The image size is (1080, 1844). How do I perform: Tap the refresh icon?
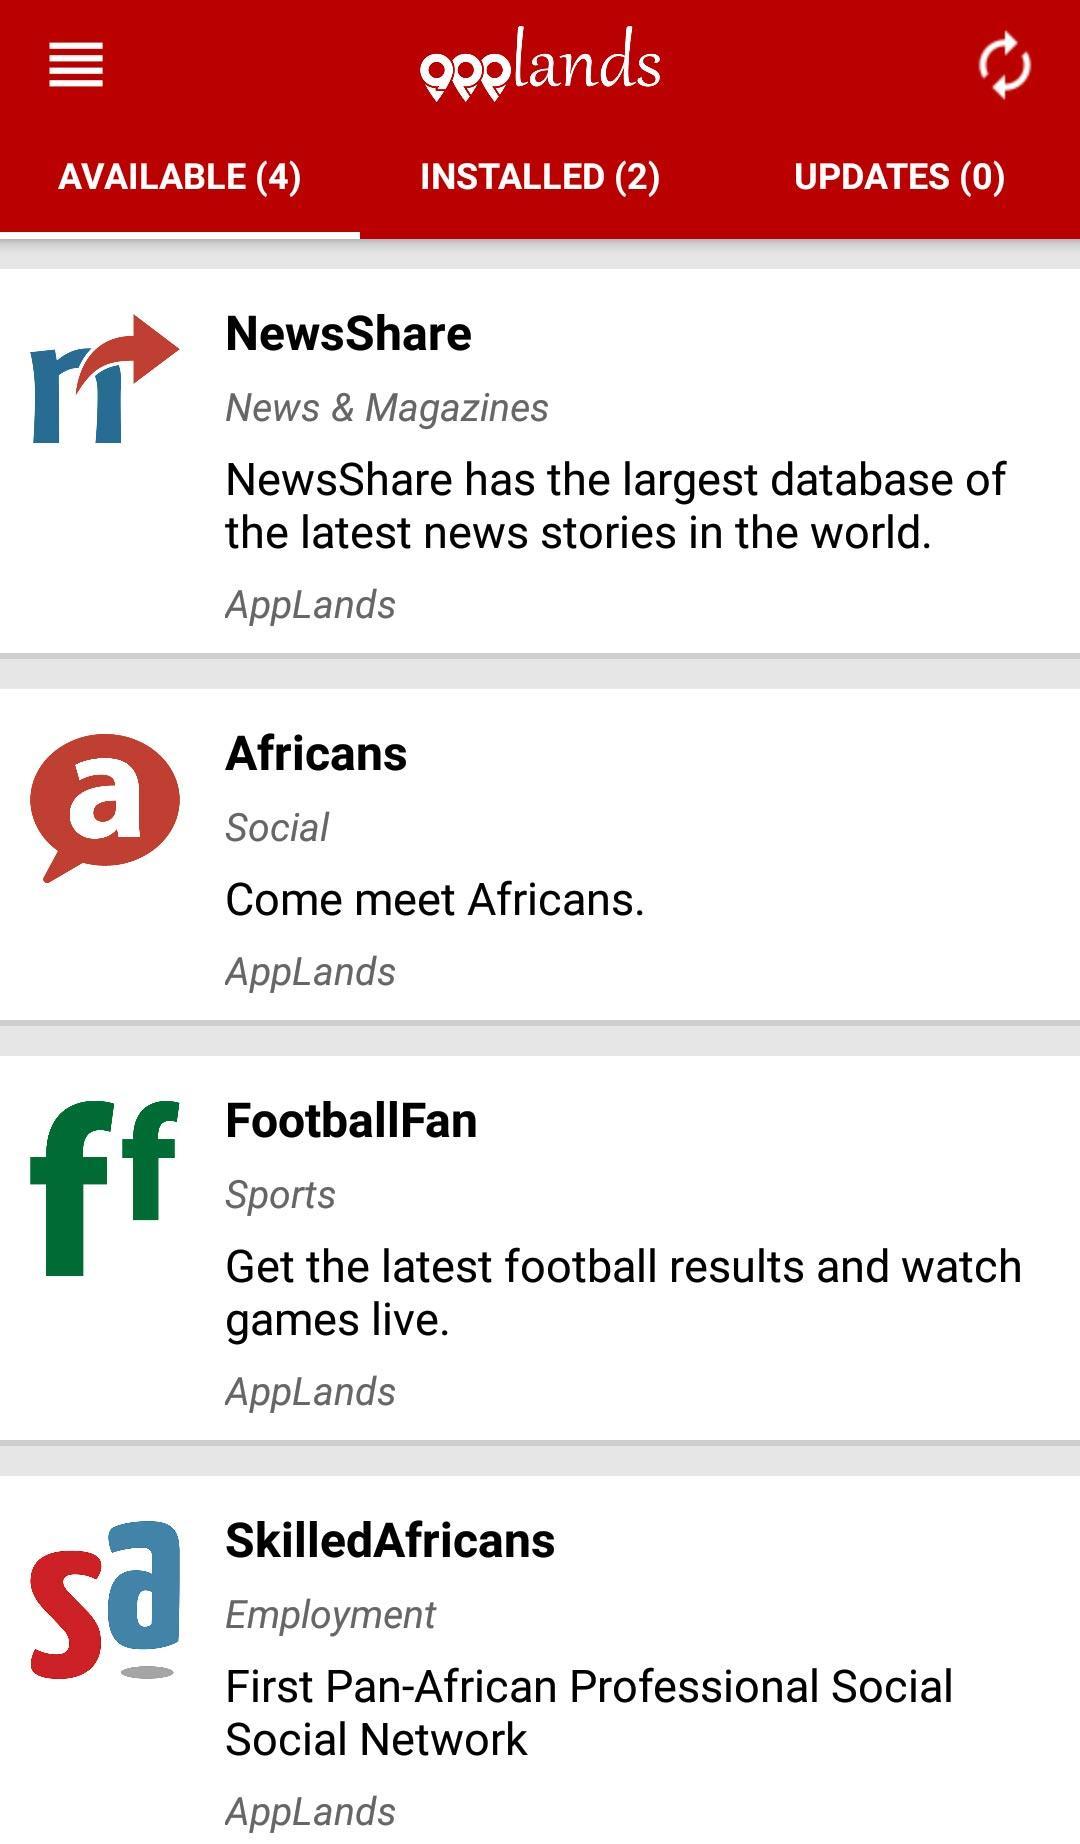pos(1003,66)
